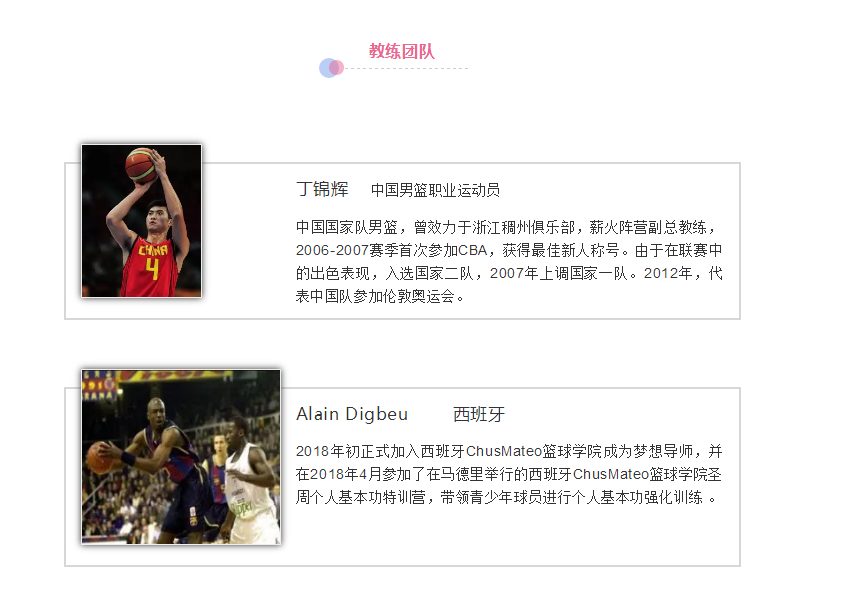
Task: Click the pink circle in heading decoration
Action: click(x=337, y=68)
